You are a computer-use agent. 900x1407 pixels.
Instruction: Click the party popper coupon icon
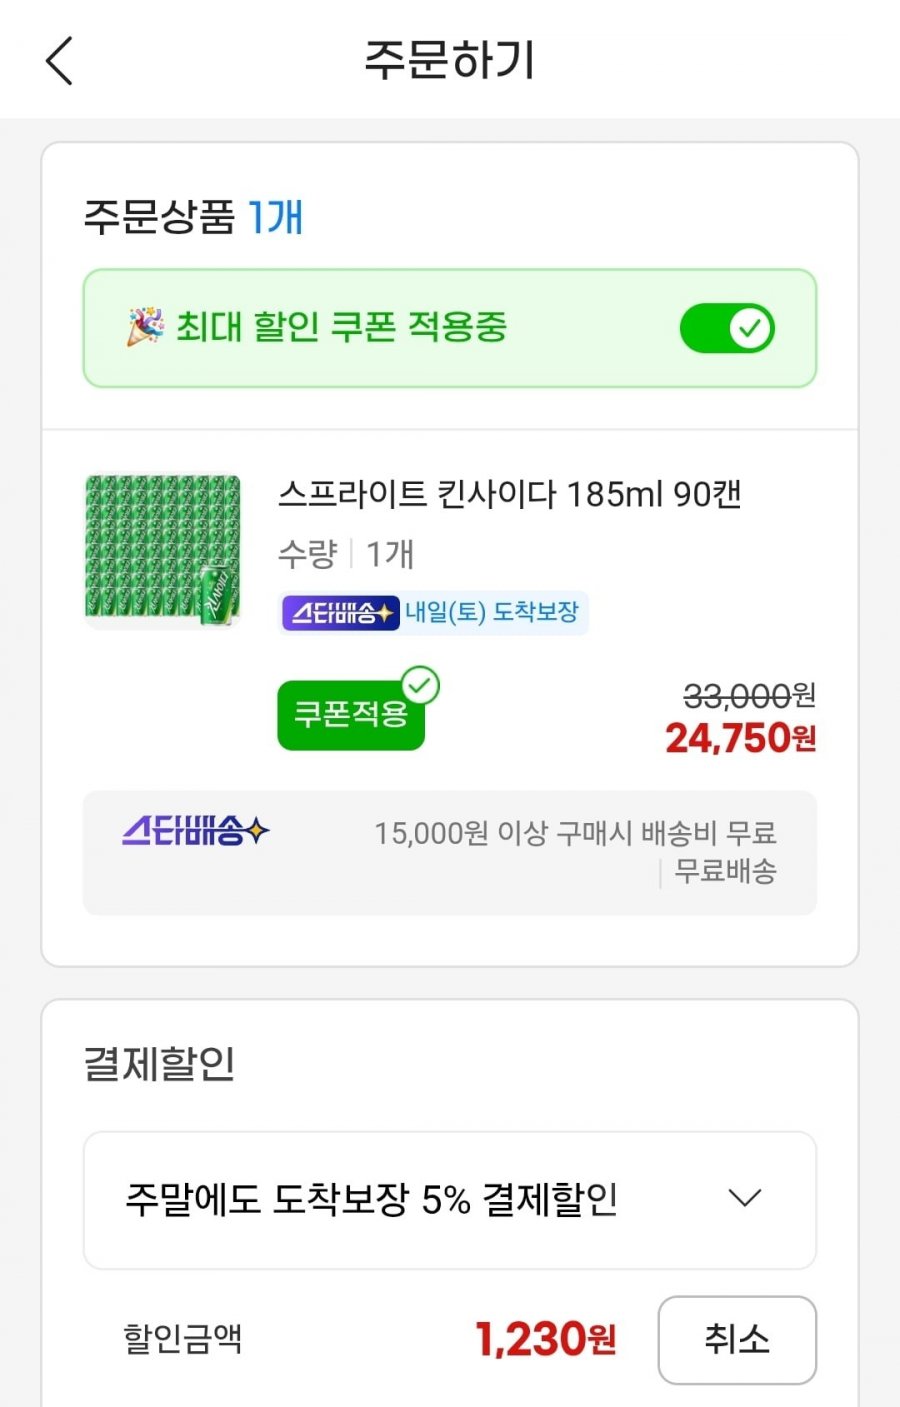point(145,326)
